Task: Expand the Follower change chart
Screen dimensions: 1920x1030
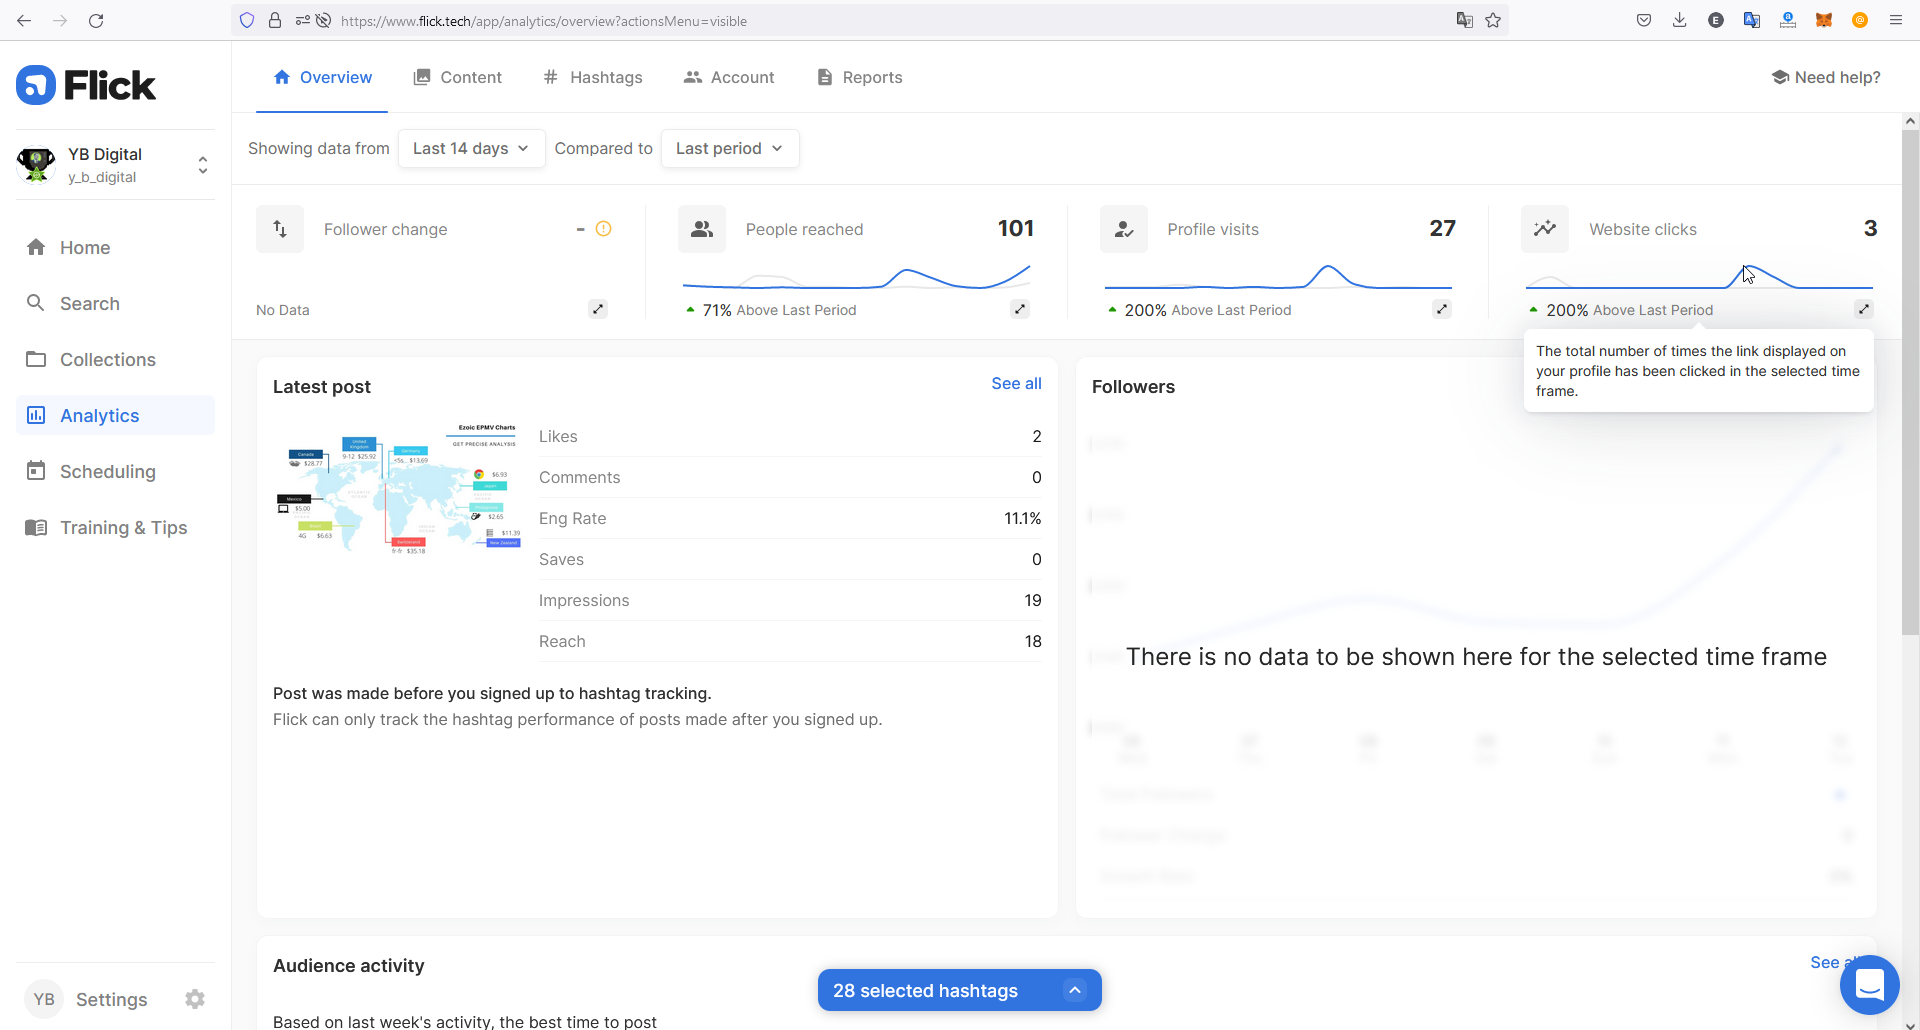Action: 598,309
